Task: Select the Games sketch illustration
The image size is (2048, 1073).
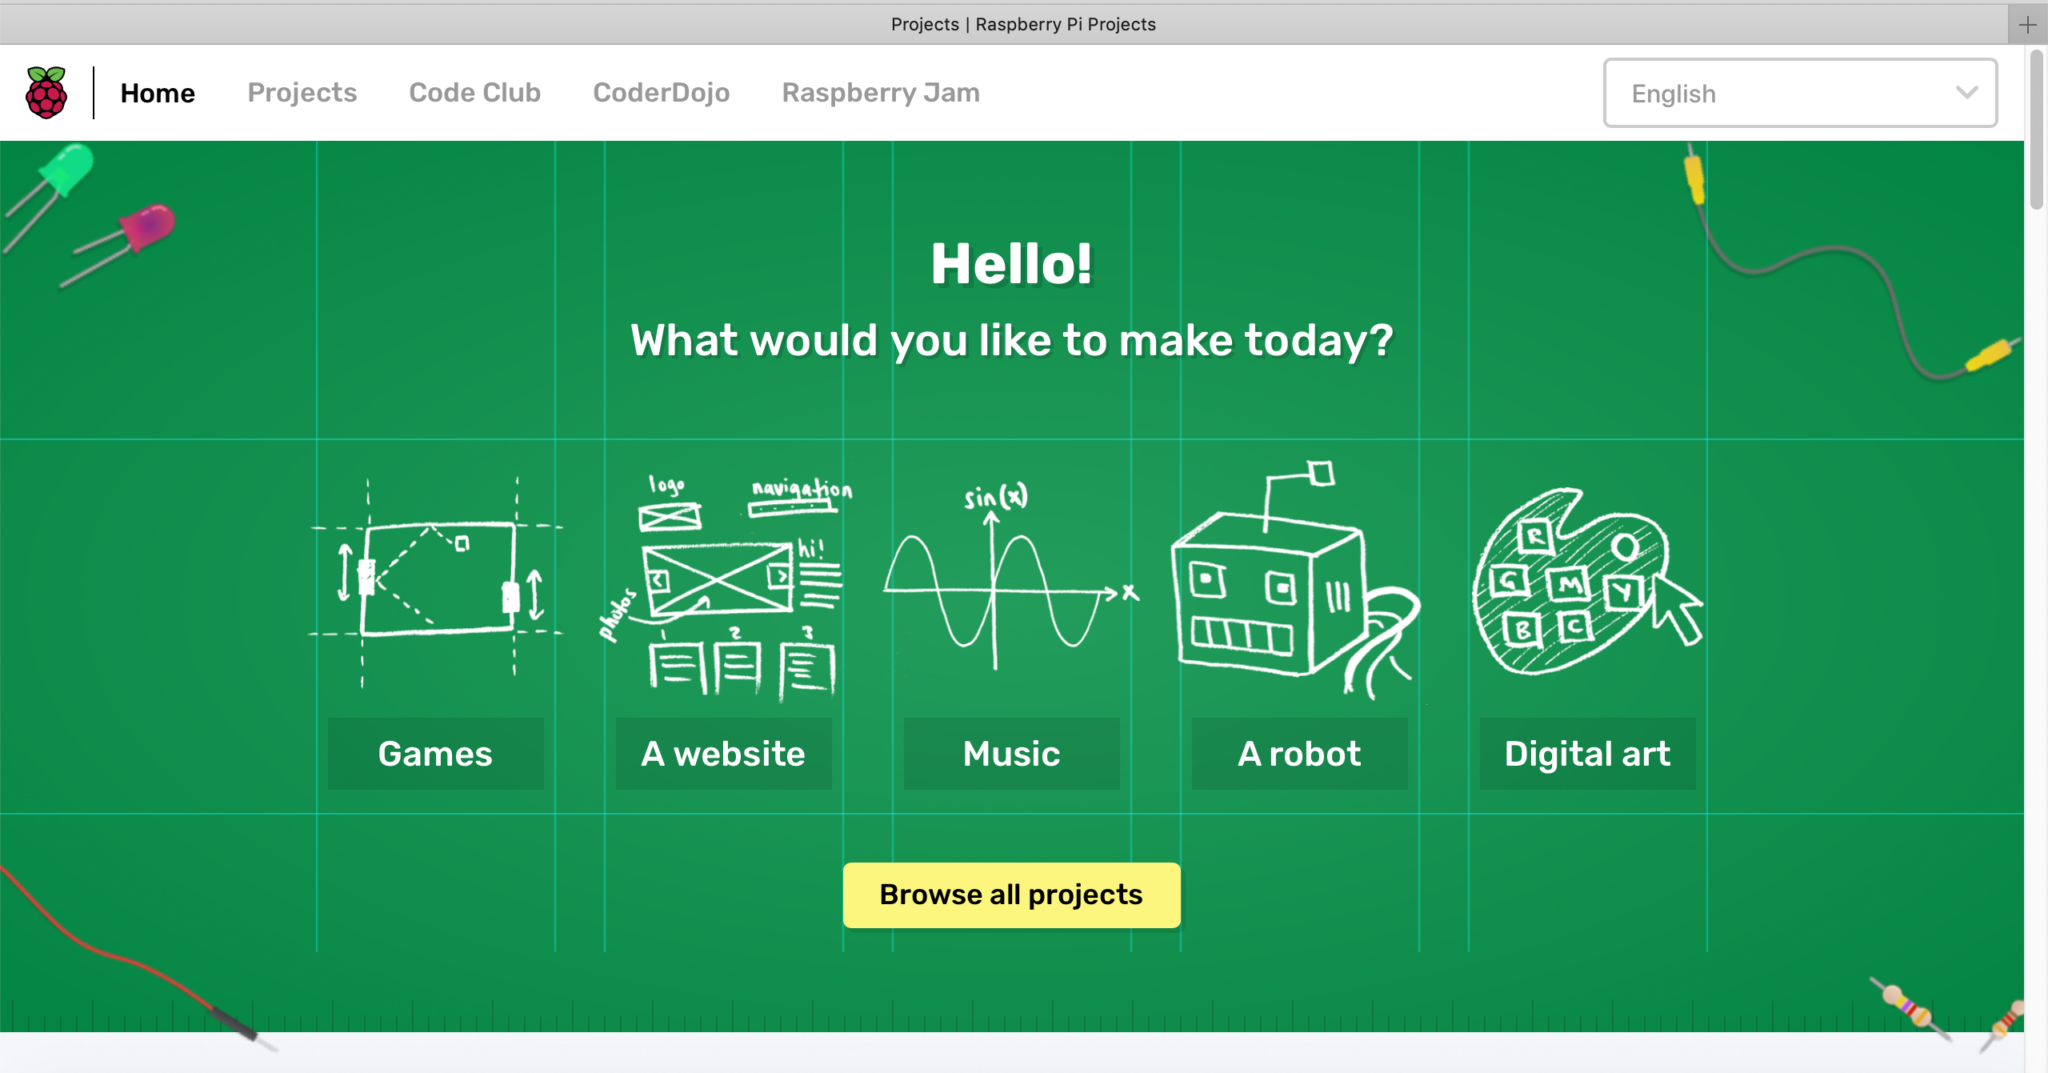Action: [x=435, y=580]
